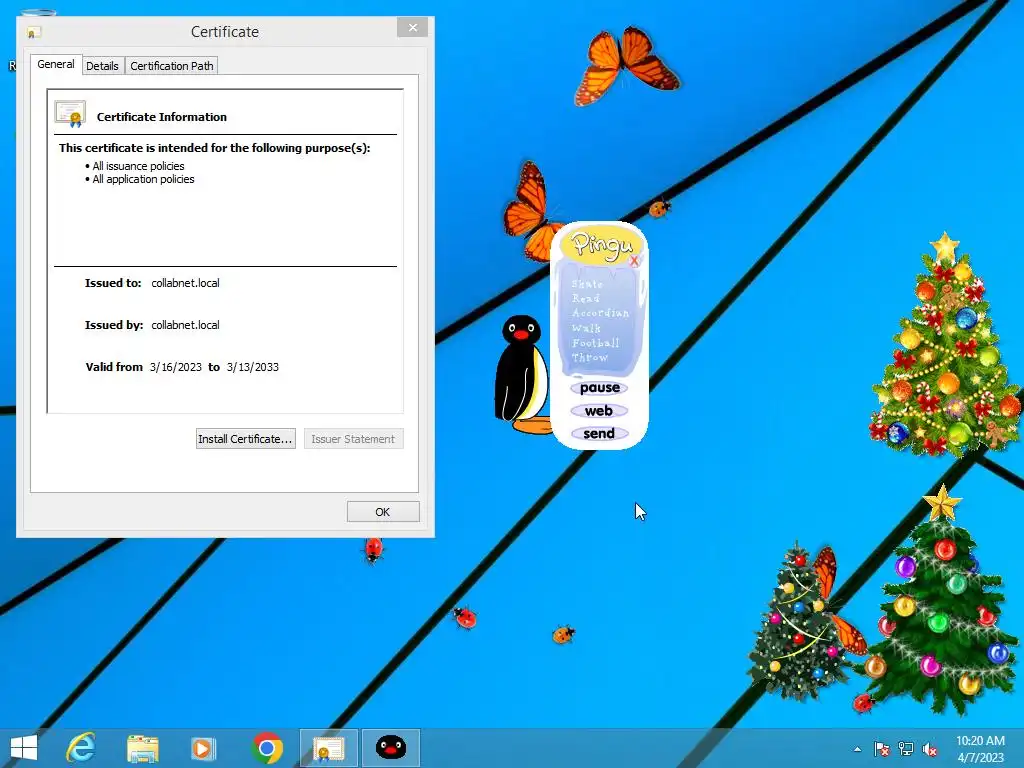Click the Action Center flag tray icon
1024x768 pixels.
point(882,749)
